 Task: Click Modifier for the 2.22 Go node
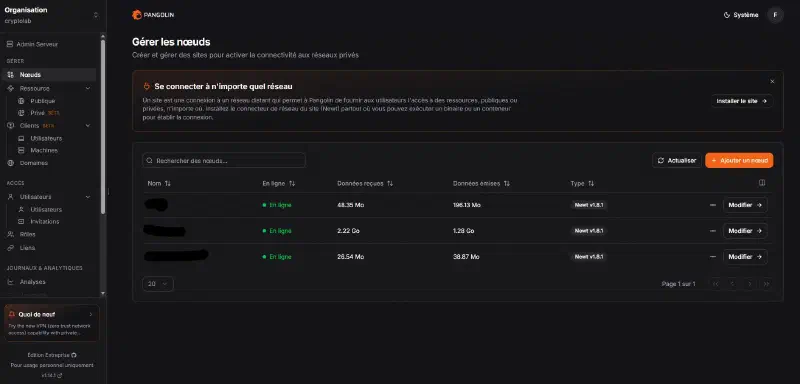point(745,231)
